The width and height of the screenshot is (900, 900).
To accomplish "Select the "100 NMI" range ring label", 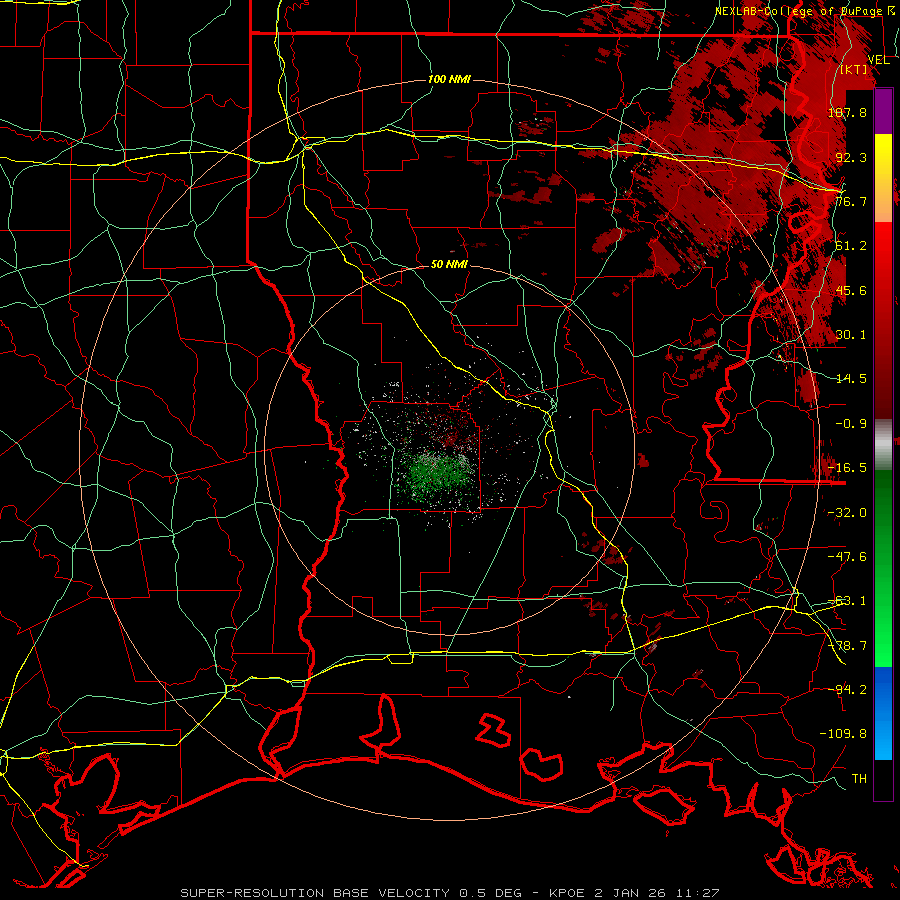I will point(449,79).
